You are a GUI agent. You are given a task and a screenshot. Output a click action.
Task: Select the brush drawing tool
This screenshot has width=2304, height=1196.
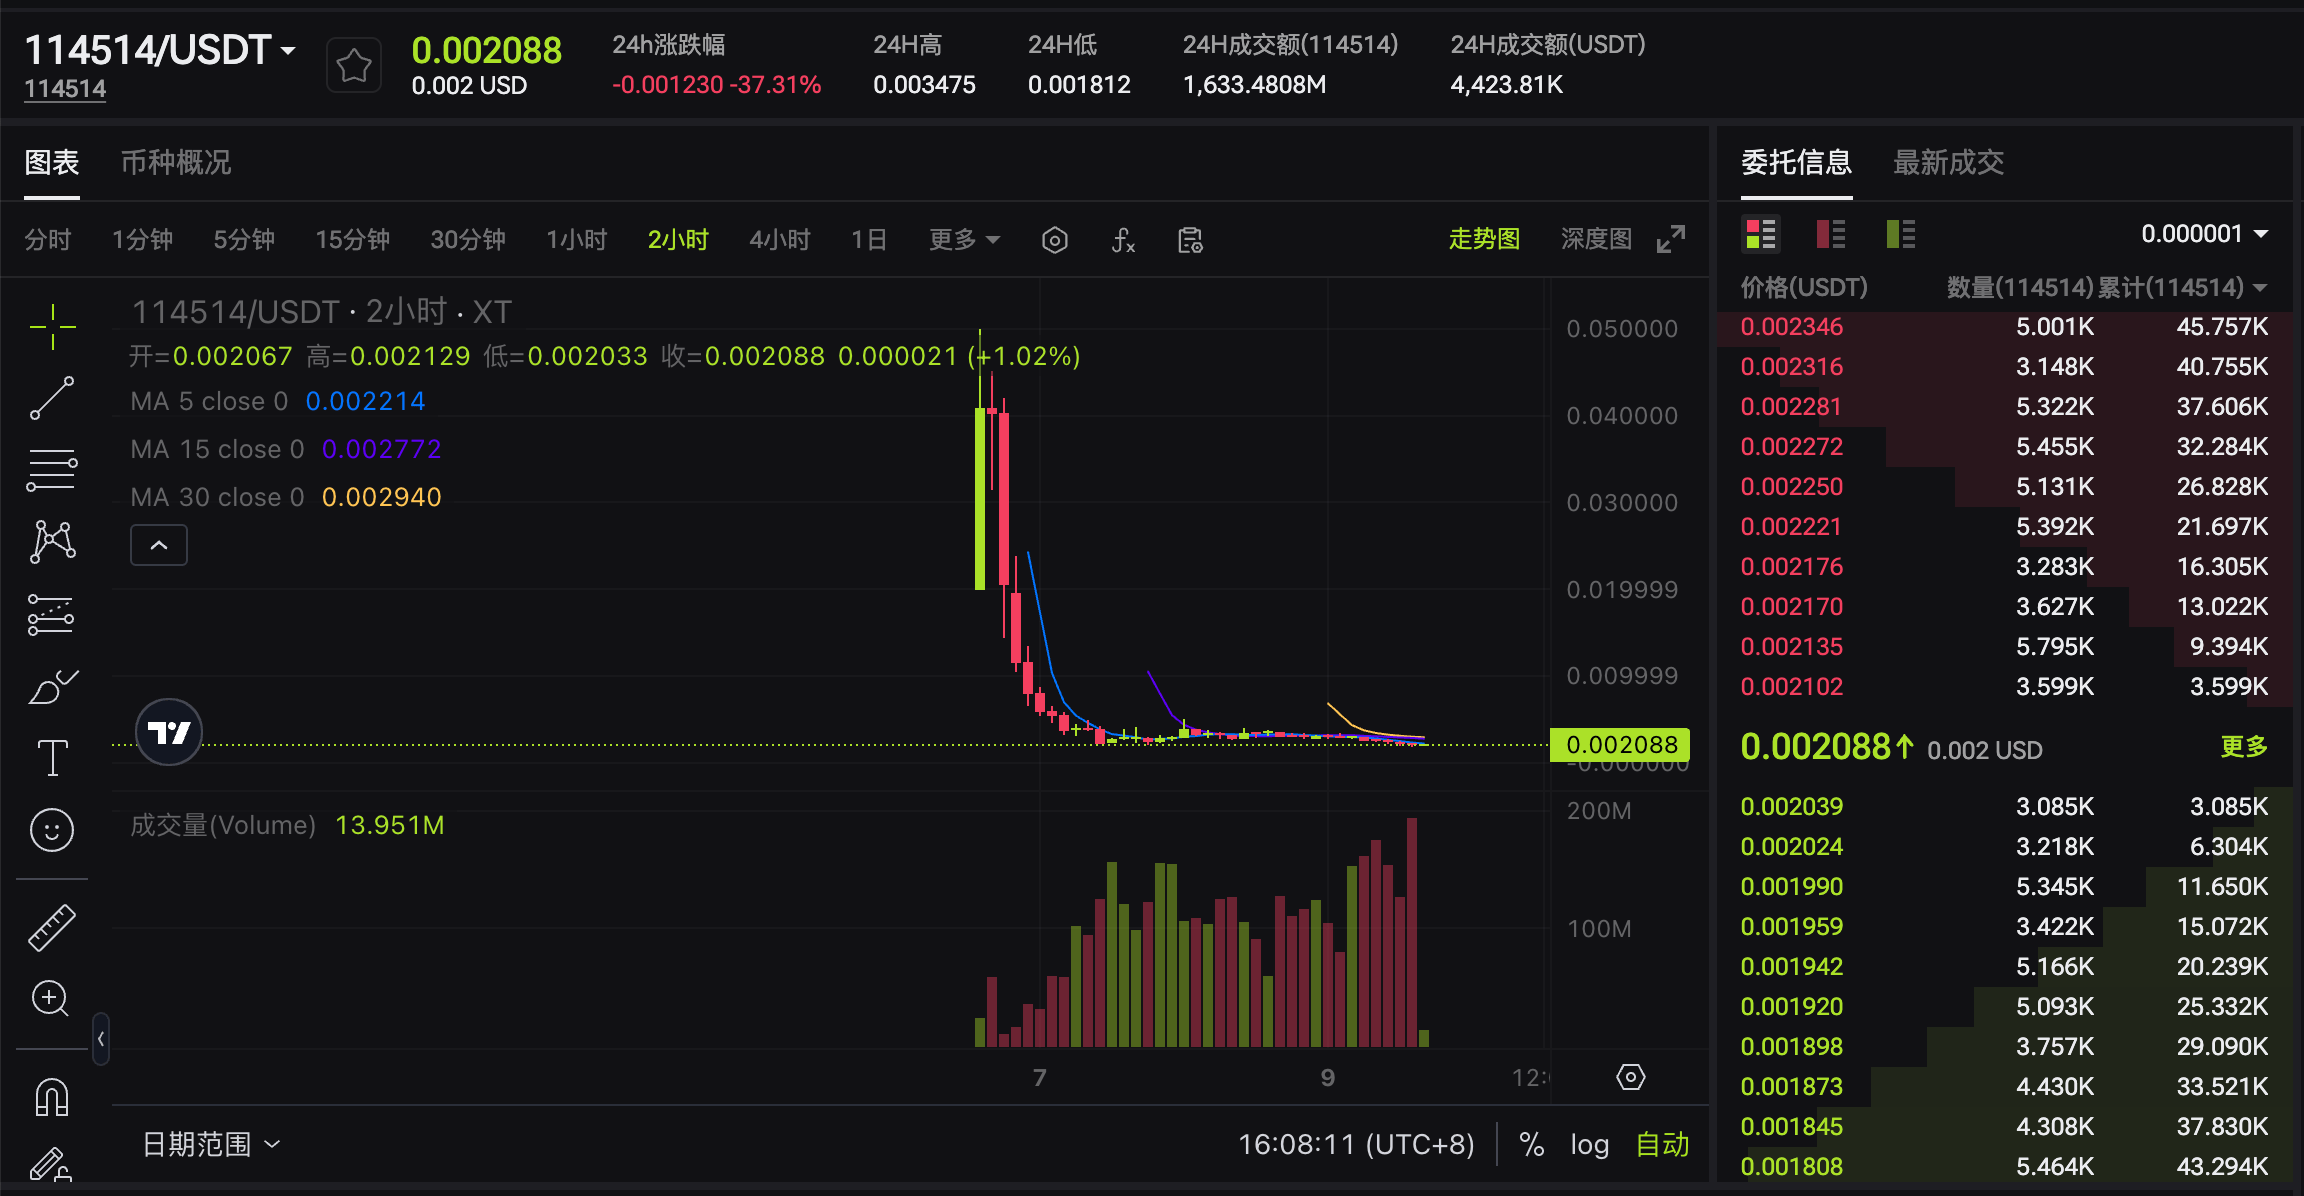coord(52,687)
